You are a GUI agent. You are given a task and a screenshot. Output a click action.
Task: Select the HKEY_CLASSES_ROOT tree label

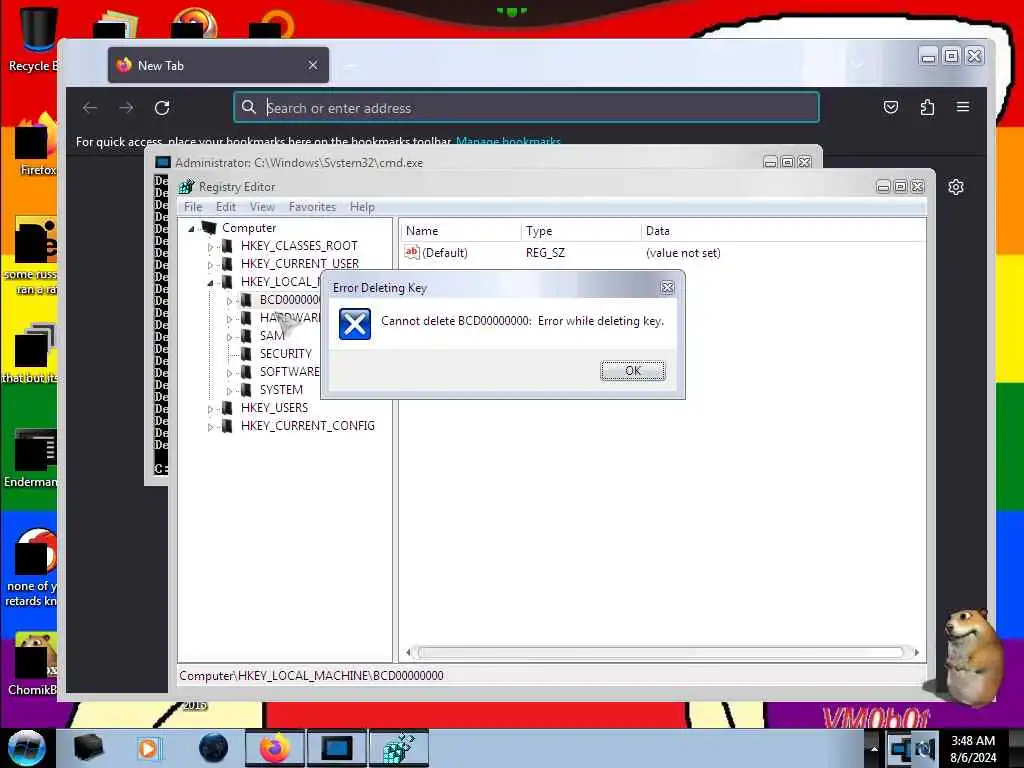(x=299, y=246)
